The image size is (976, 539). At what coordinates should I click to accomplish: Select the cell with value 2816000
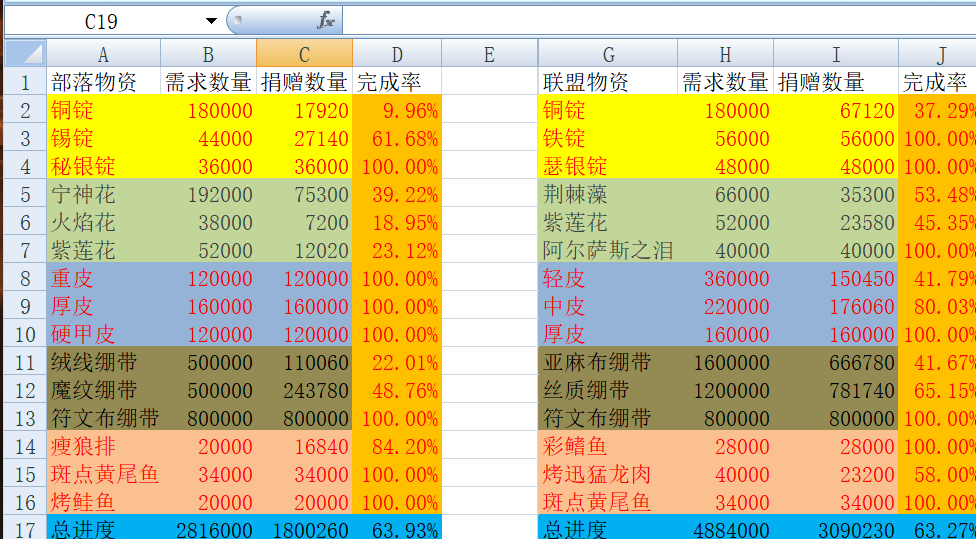(x=208, y=528)
